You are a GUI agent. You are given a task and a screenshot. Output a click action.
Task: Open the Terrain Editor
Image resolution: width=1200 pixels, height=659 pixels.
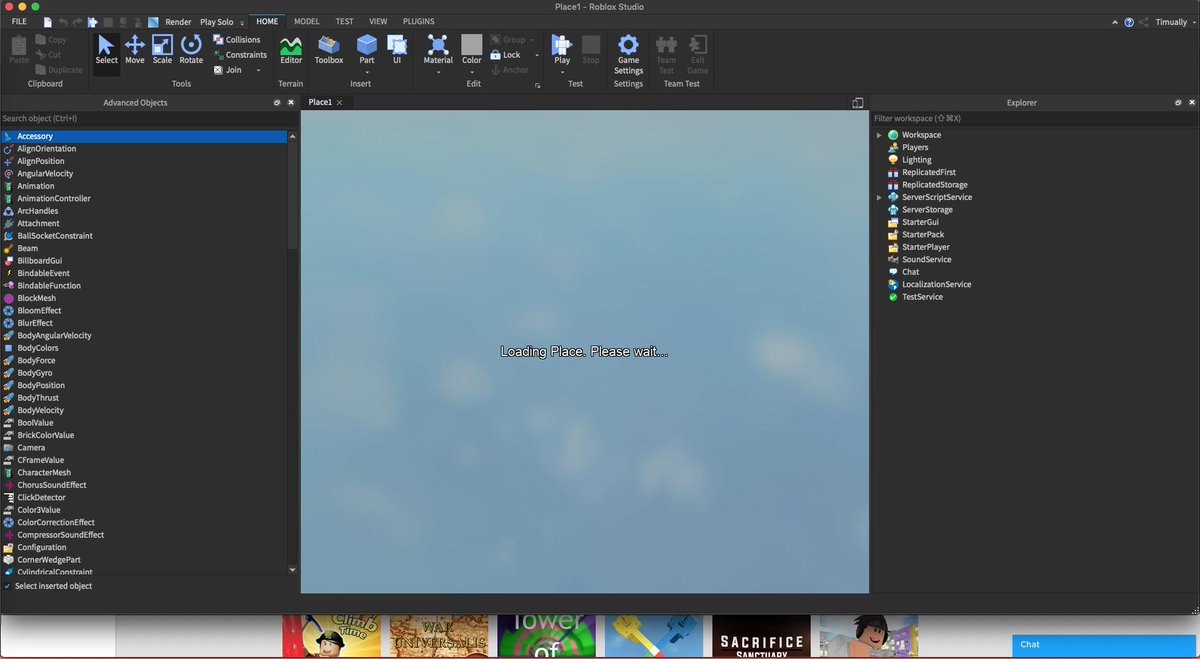click(x=291, y=50)
